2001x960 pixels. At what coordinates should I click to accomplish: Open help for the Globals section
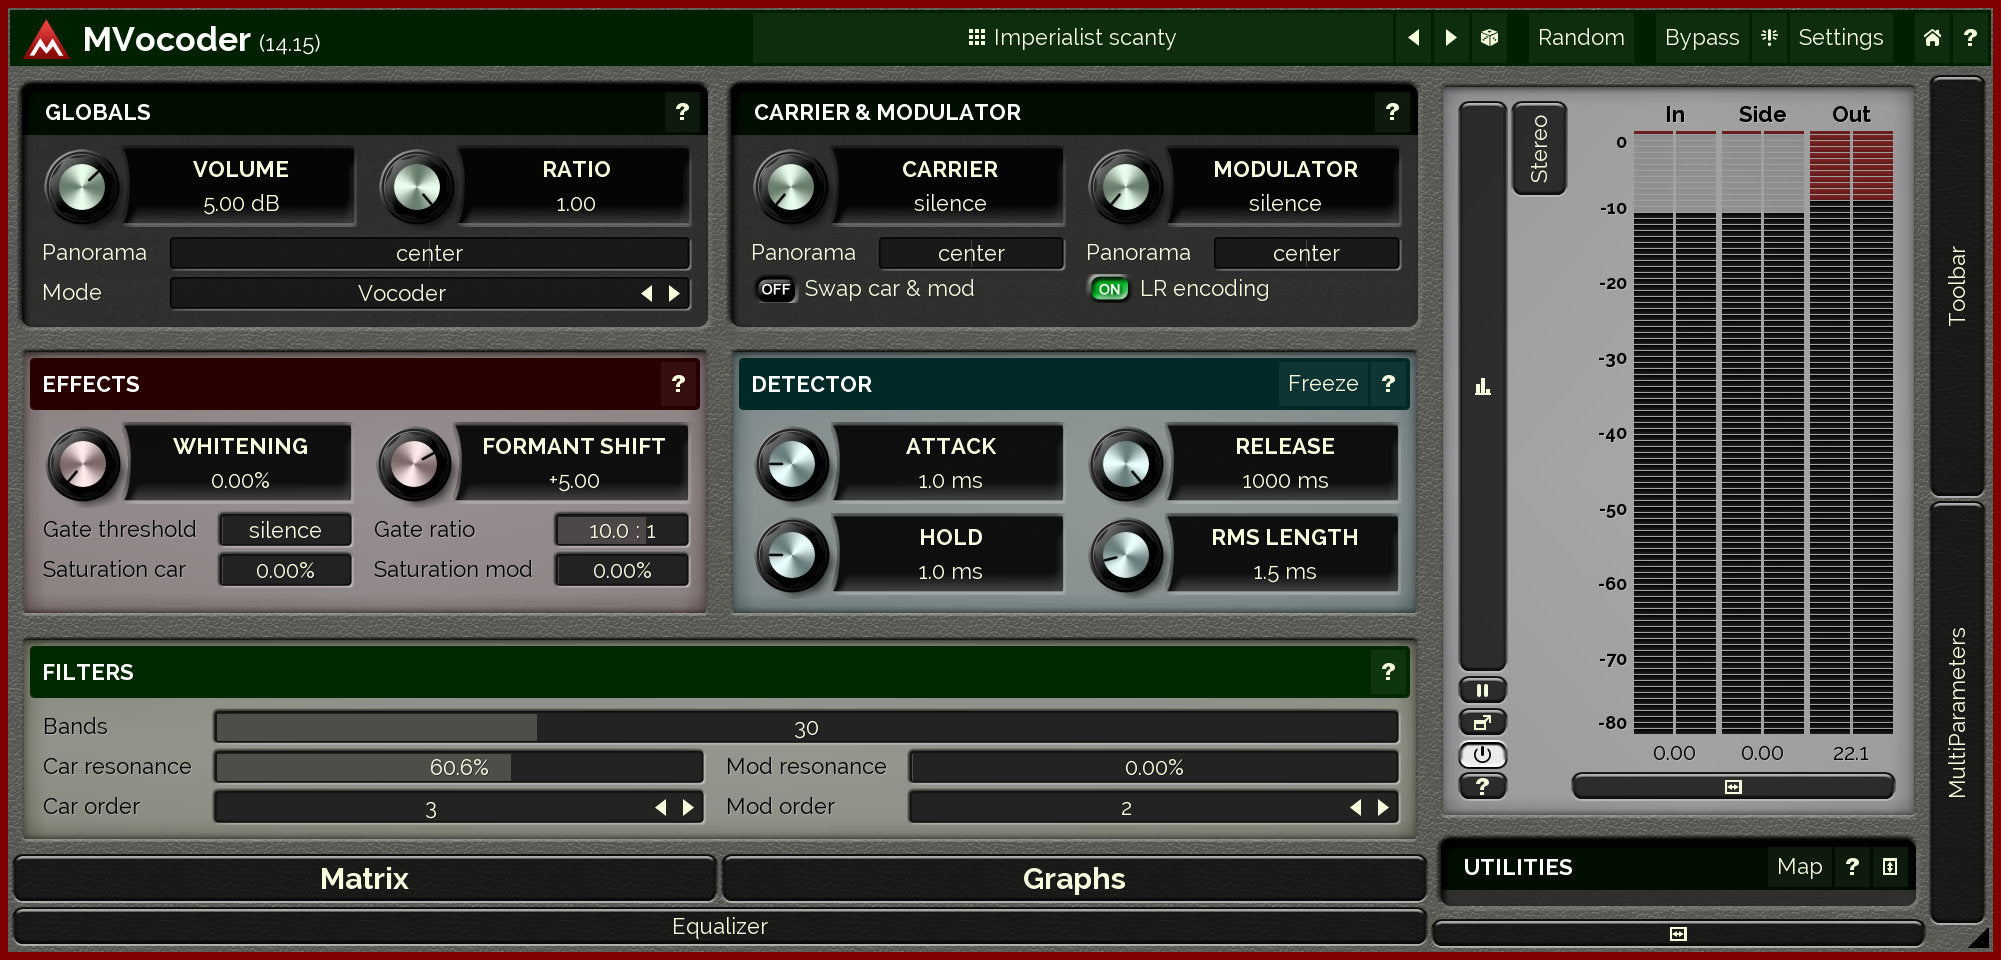(681, 112)
